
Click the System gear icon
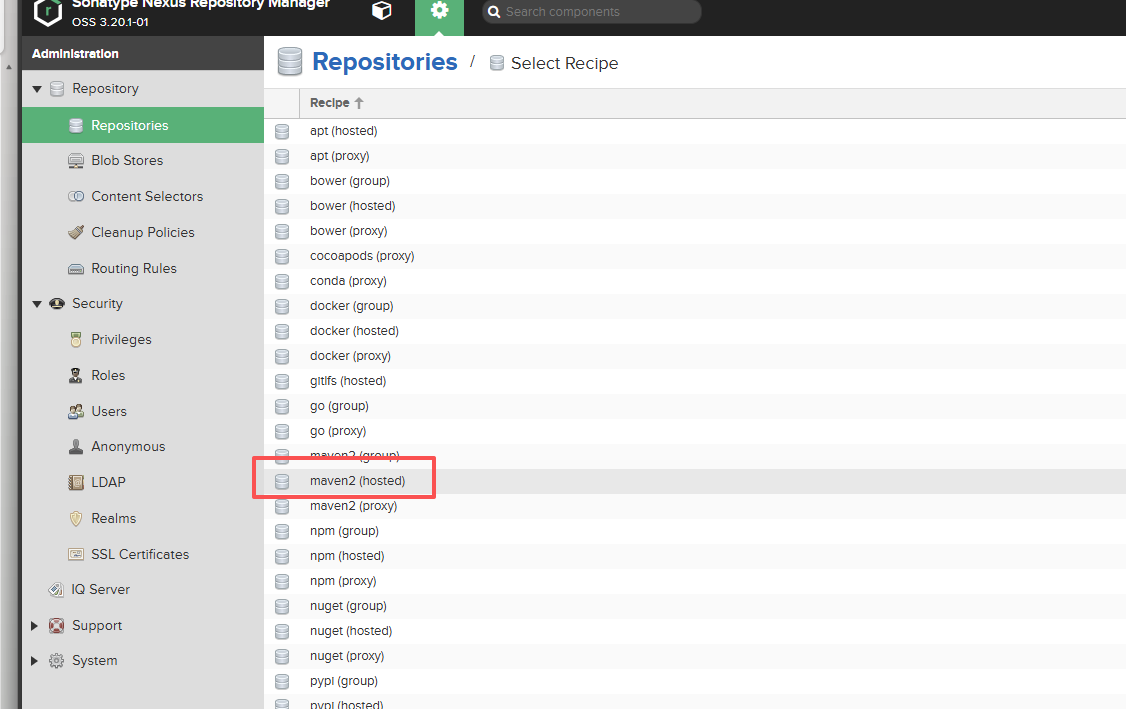pos(56,661)
